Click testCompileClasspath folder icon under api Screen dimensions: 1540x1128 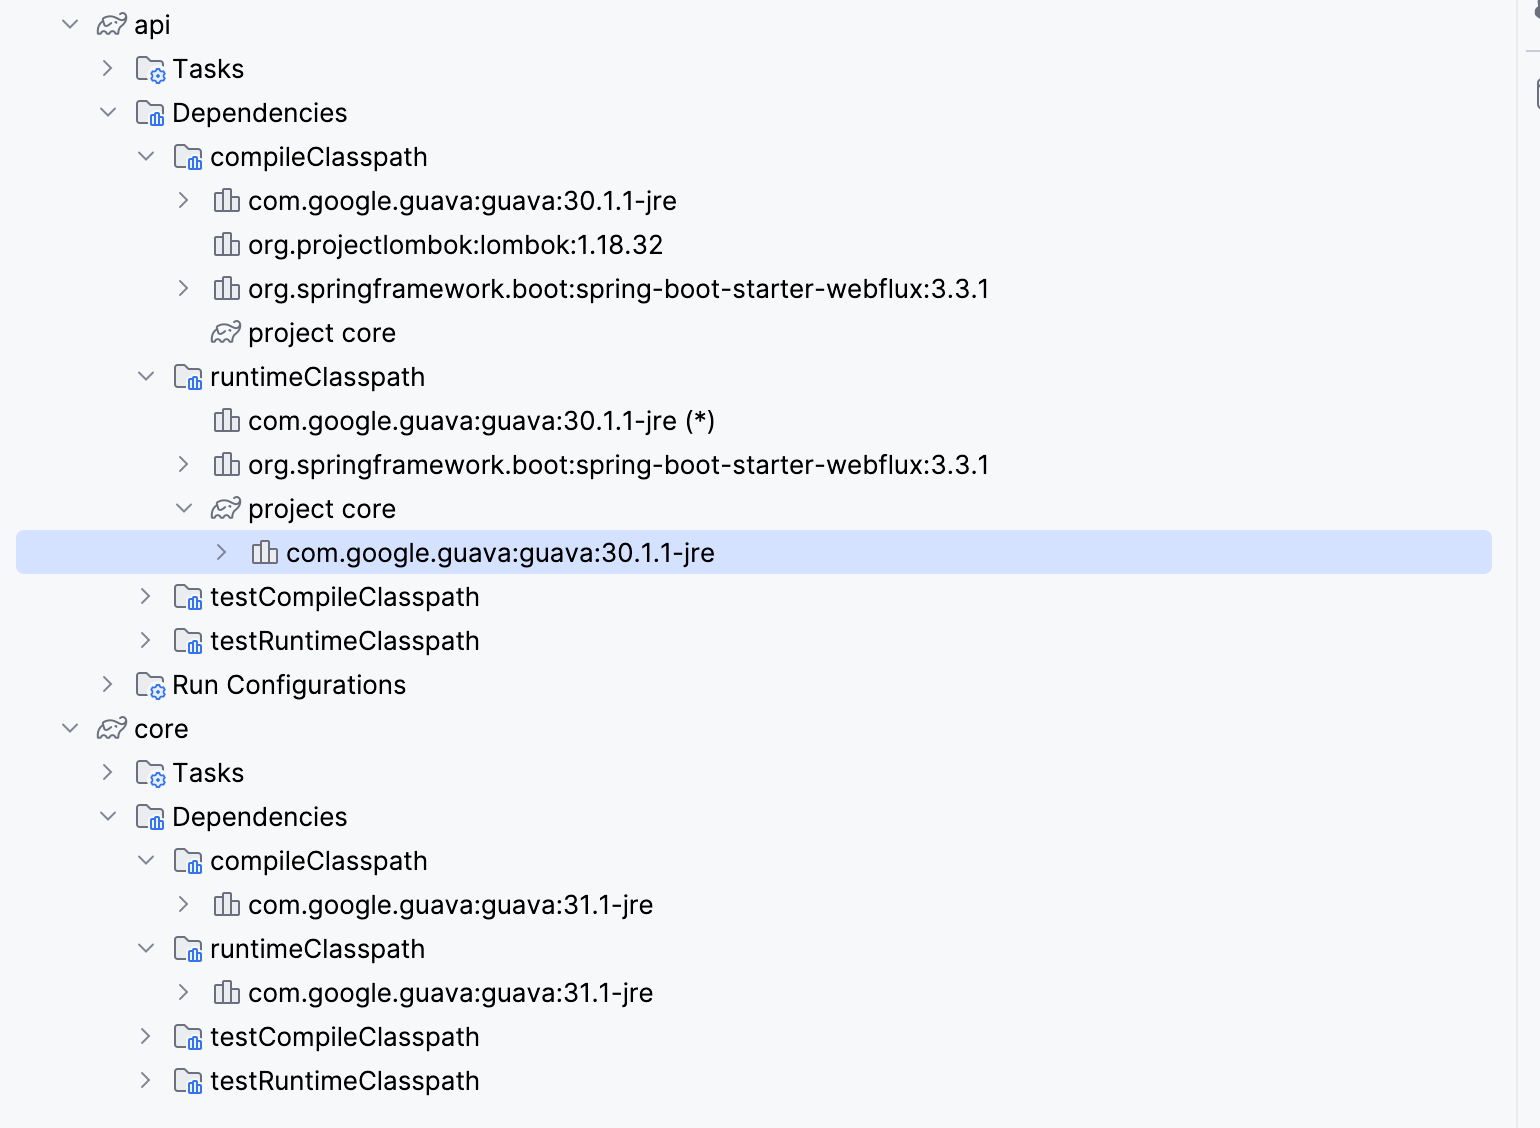pos(188,597)
